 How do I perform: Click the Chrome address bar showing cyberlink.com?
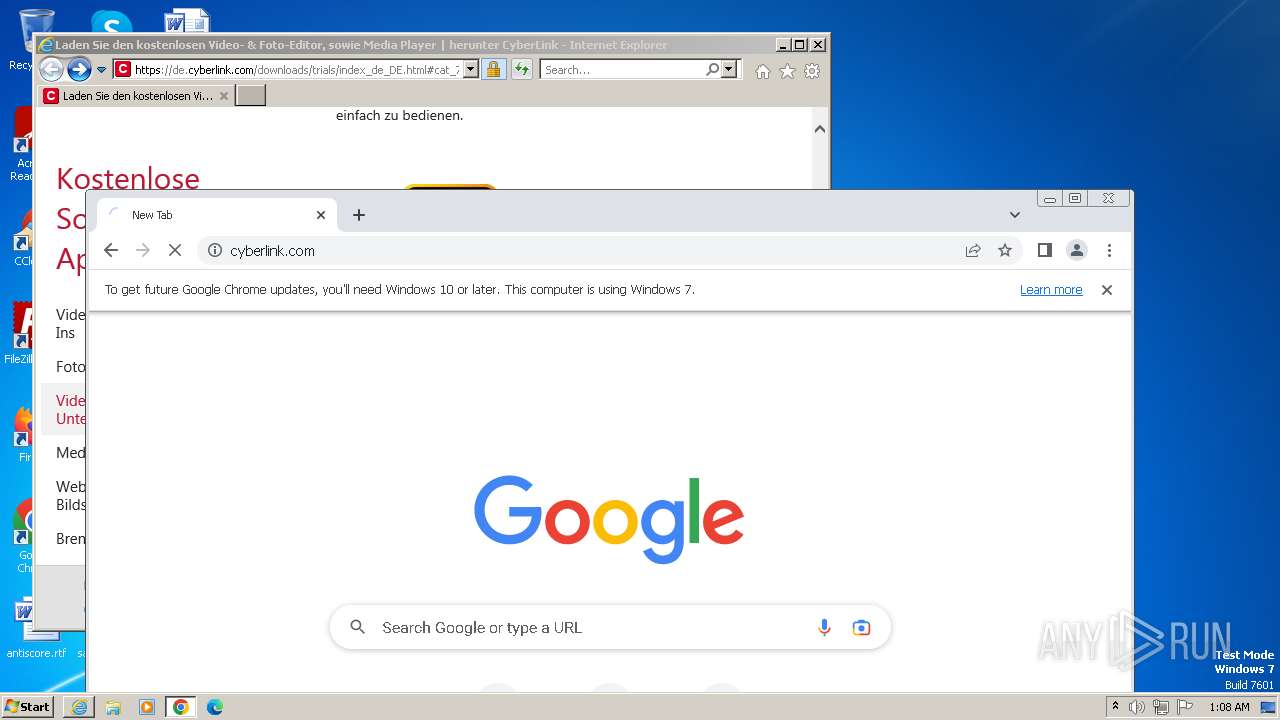coord(610,251)
